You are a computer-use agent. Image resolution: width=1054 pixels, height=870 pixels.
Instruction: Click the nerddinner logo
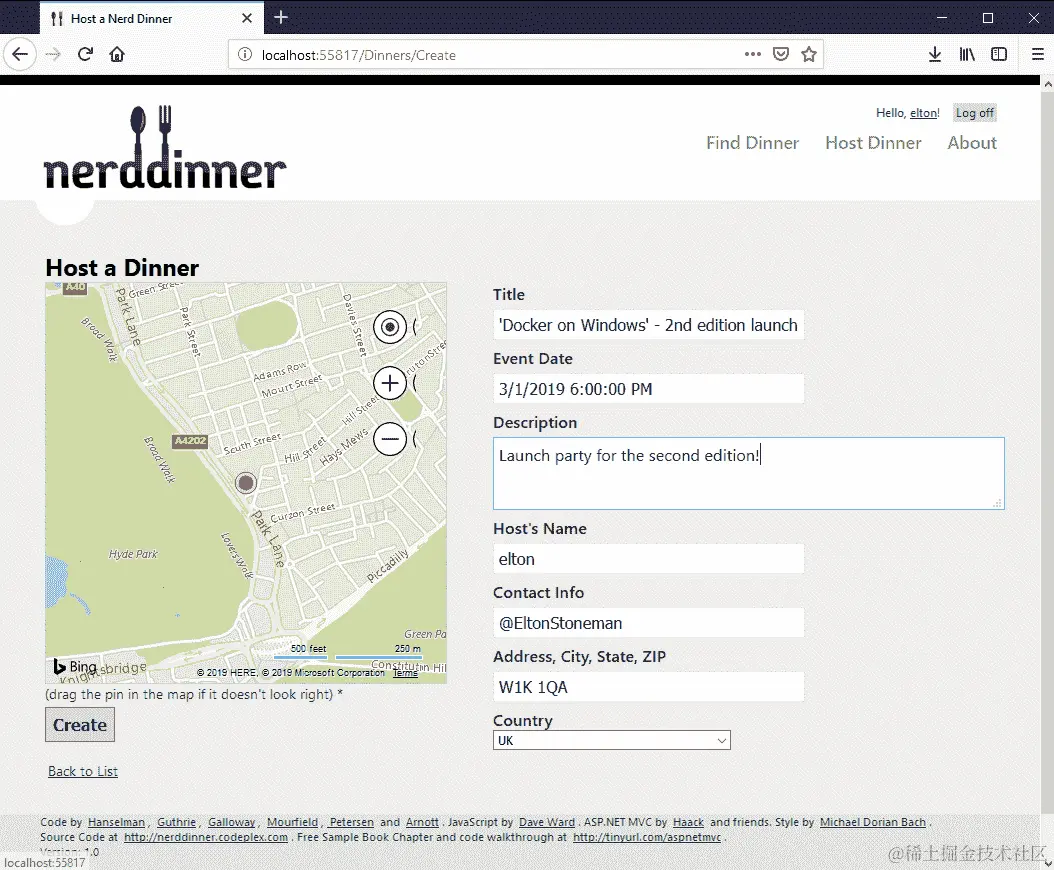point(165,148)
